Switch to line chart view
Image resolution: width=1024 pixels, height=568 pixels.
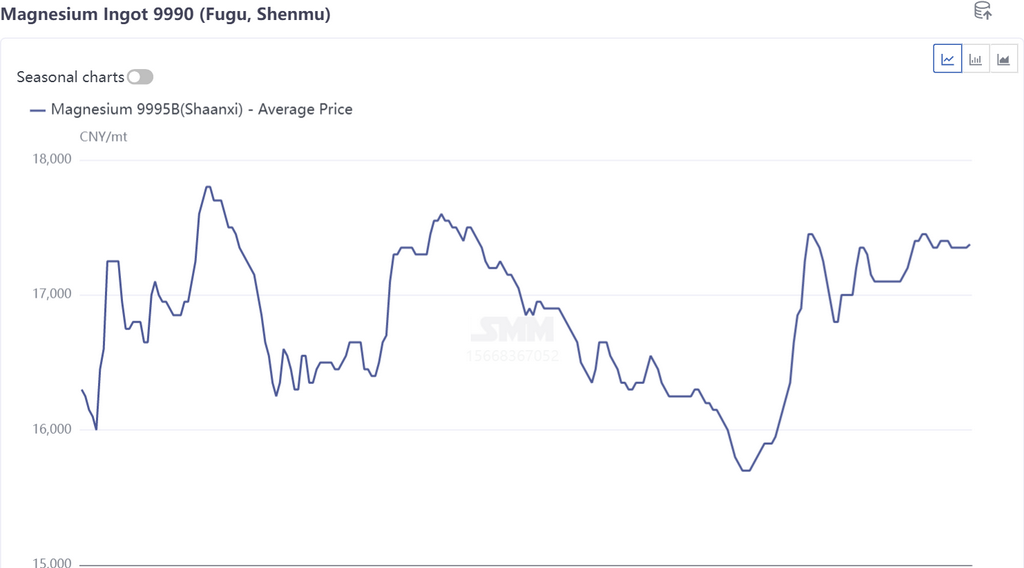947,59
